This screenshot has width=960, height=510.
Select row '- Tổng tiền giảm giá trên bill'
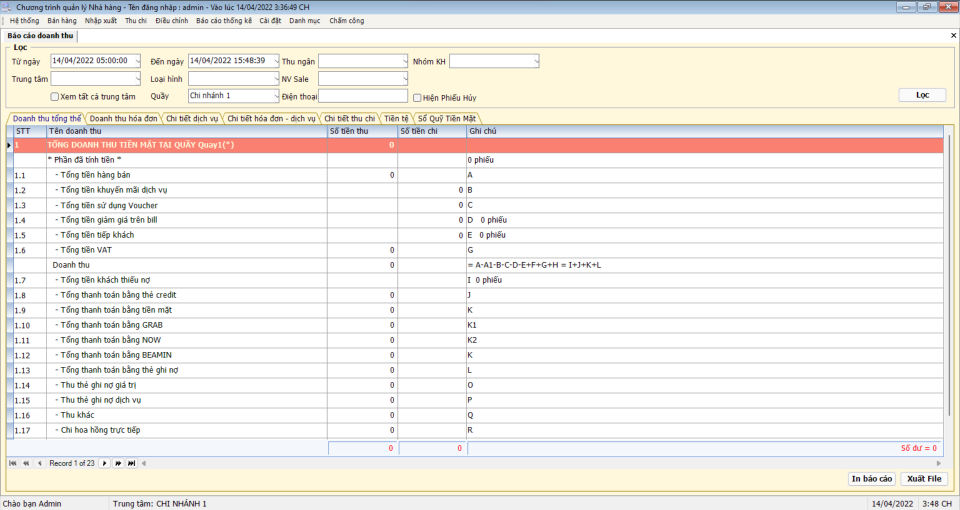tap(478, 220)
